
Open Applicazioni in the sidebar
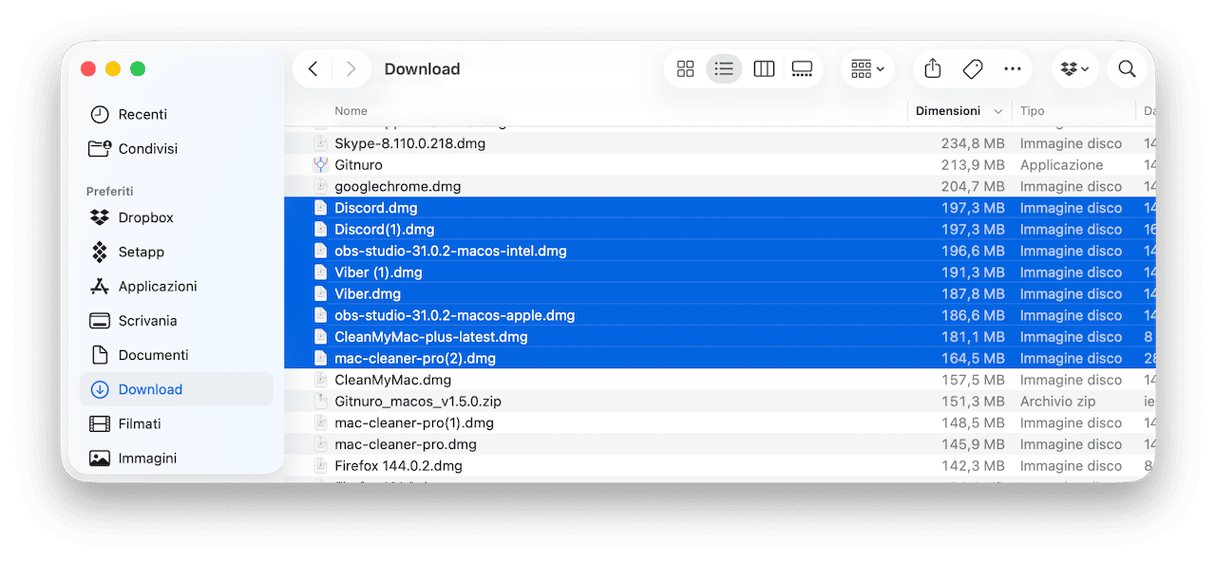(x=176, y=286)
